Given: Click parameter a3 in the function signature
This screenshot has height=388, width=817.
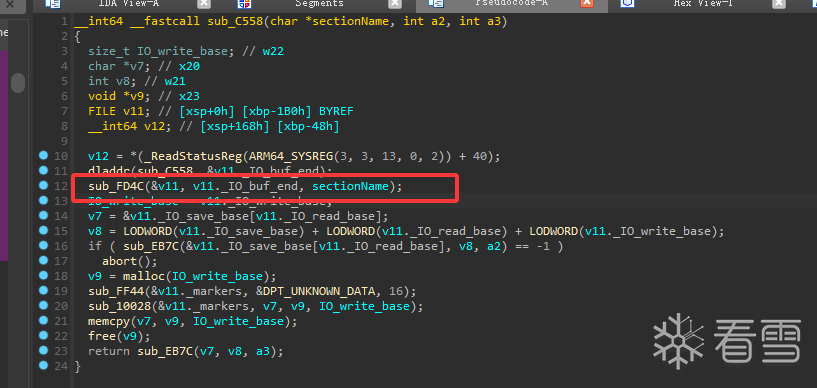Looking at the screenshot, I should click(x=493, y=21).
